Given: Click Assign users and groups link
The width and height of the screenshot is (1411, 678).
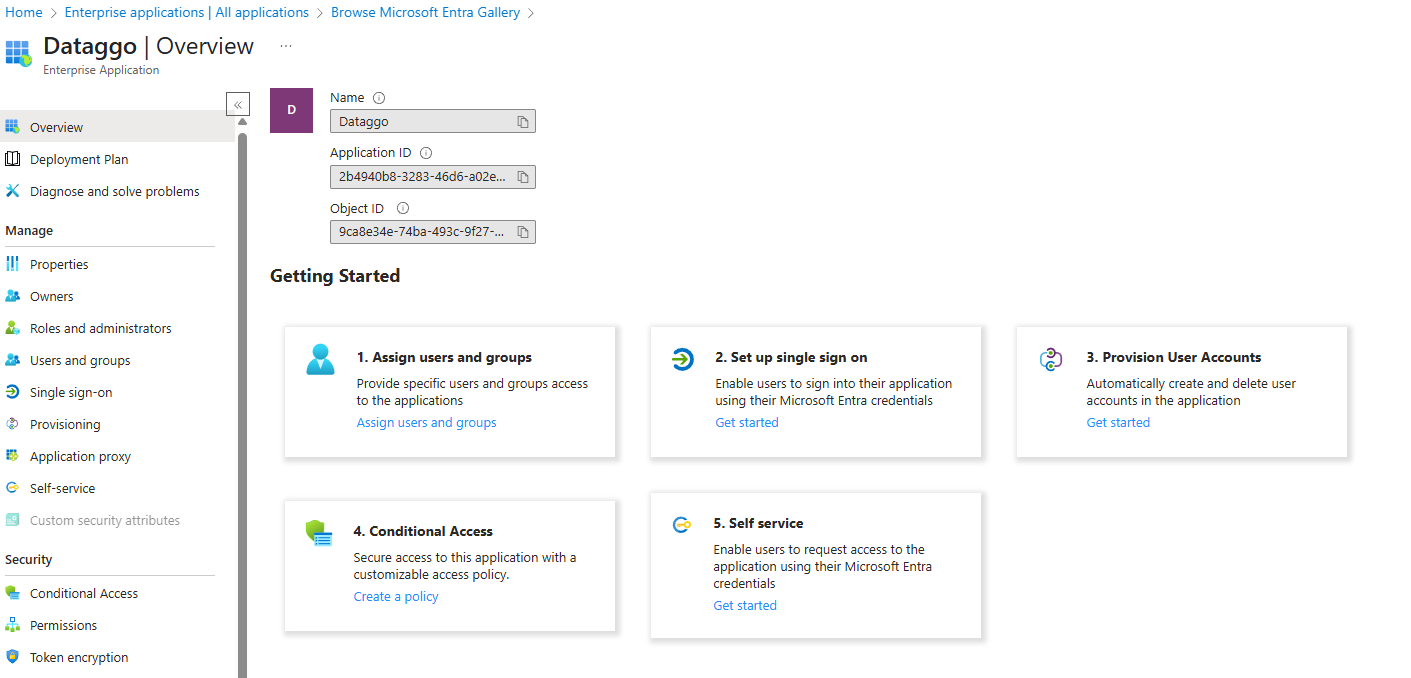Looking at the screenshot, I should [426, 422].
